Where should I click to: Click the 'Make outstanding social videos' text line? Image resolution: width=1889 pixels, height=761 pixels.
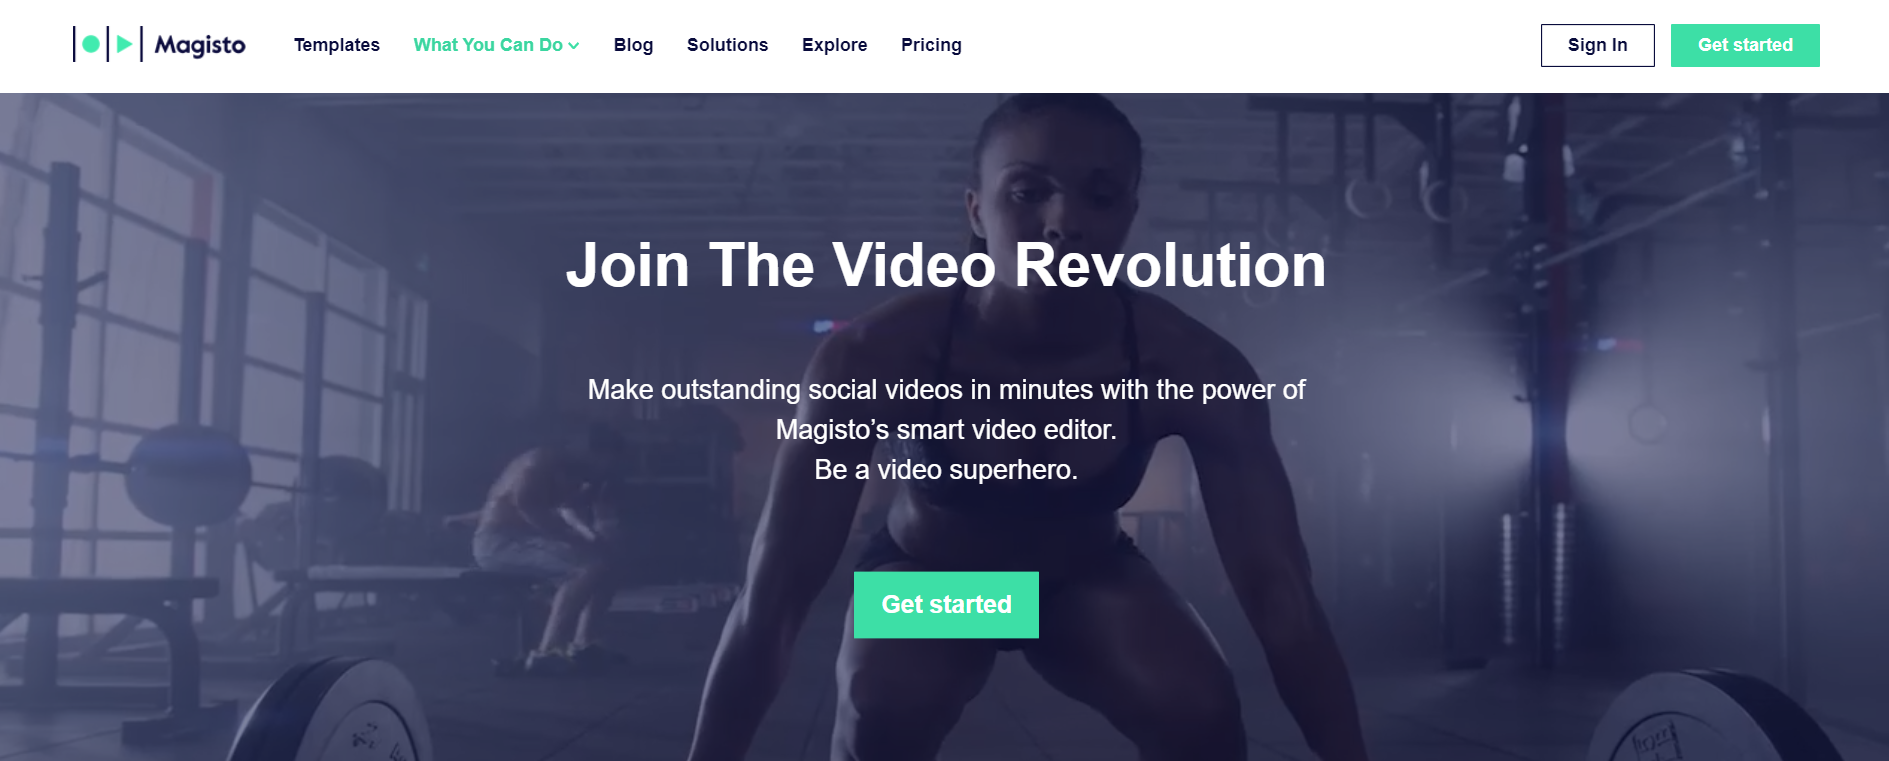pos(946,389)
